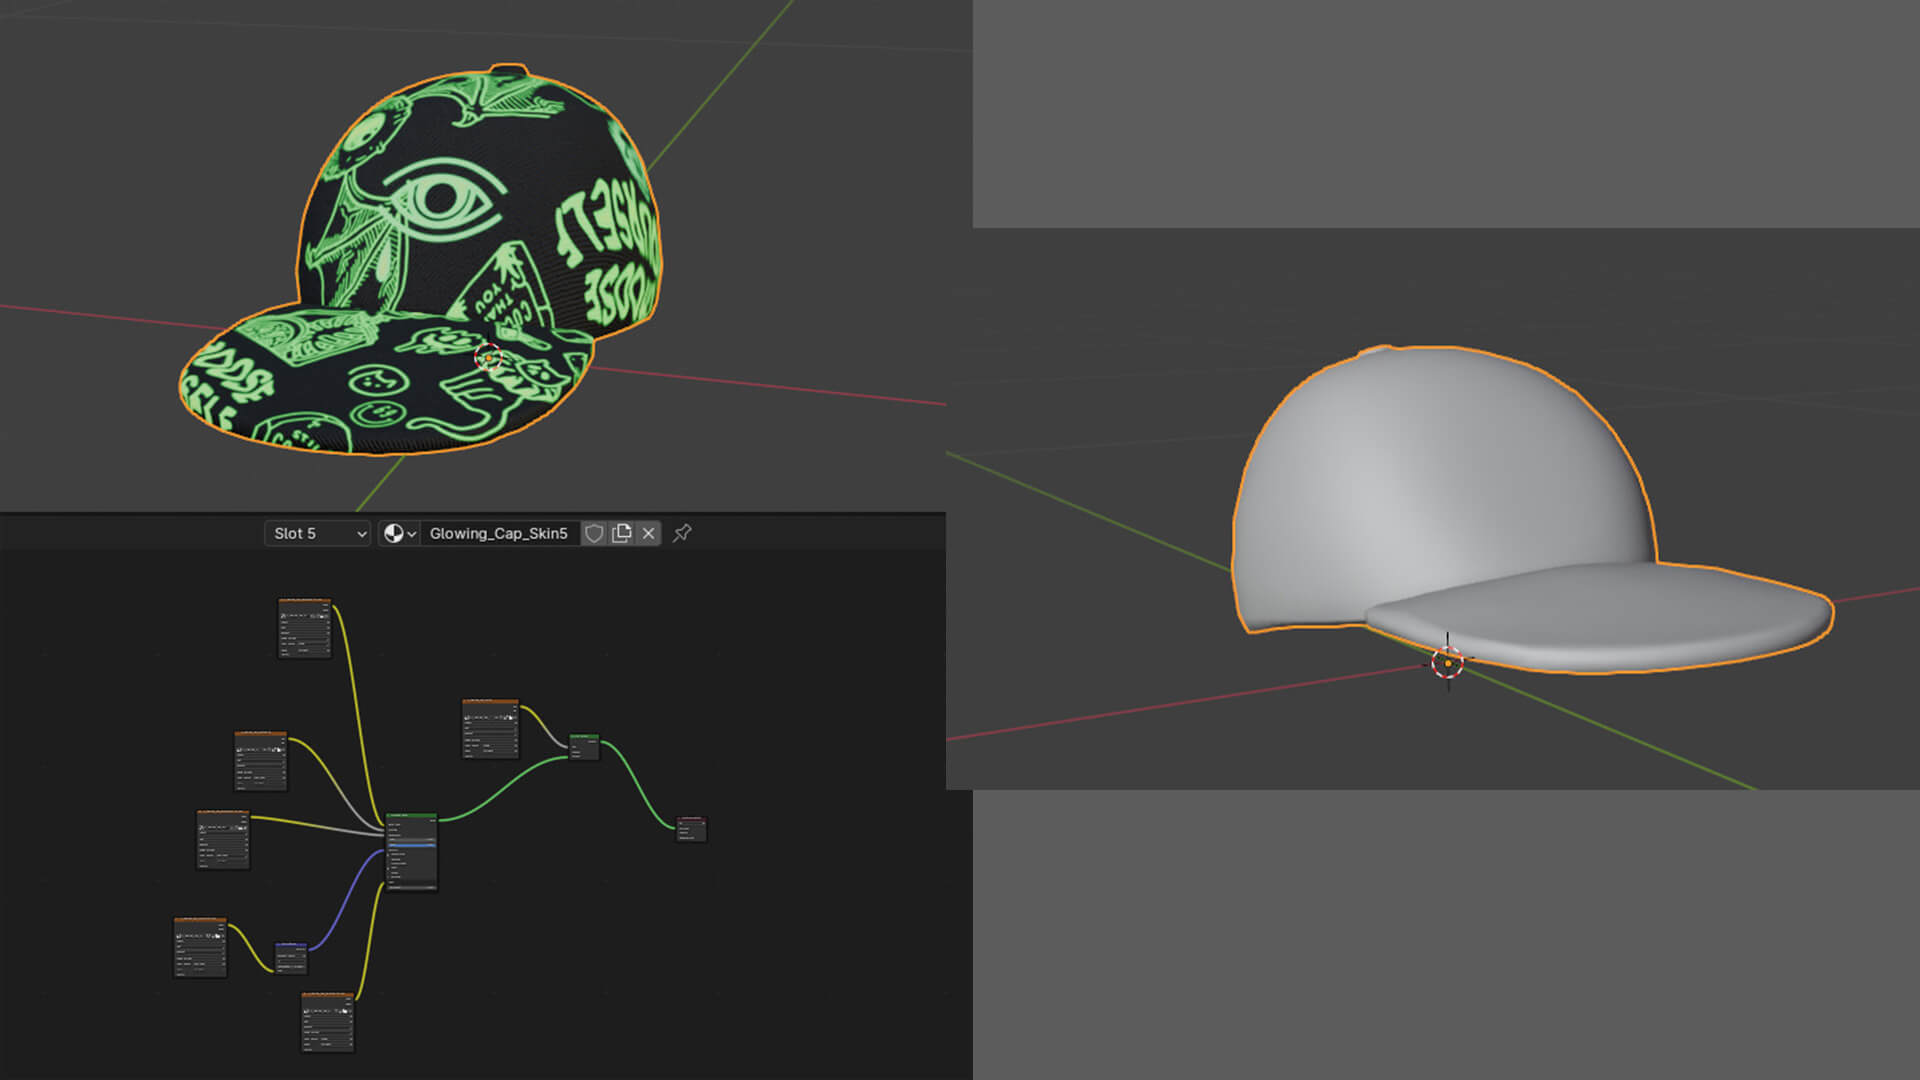Select the image texture node feeding the green shader node

[x=490, y=728]
